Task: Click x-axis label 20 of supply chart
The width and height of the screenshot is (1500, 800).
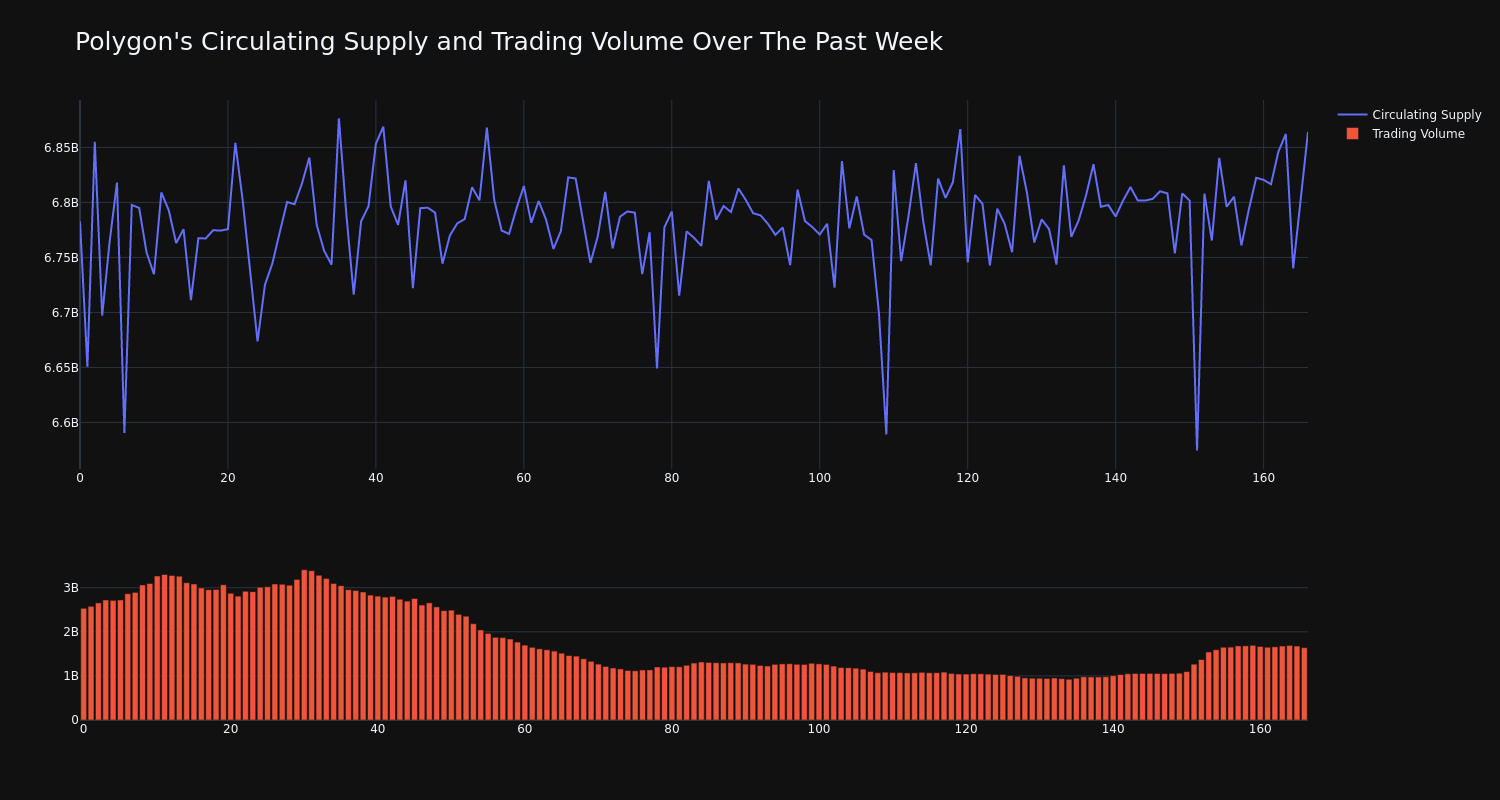Action: coord(228,478)
